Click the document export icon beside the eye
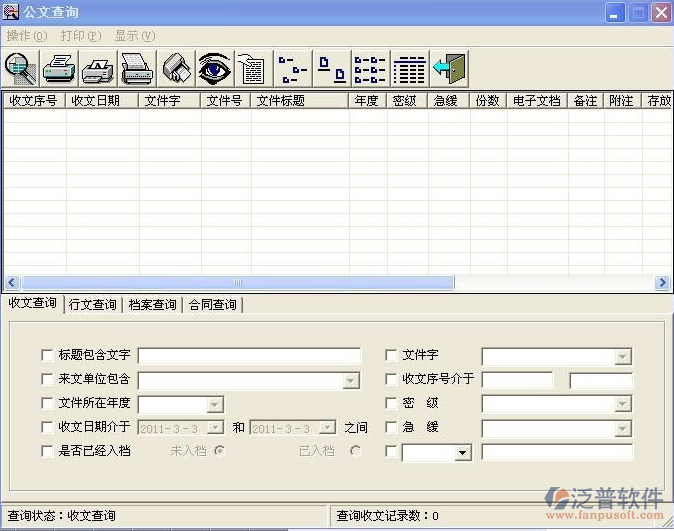The width and height of the screenshot is (674, 531). [x=251, y=68]
